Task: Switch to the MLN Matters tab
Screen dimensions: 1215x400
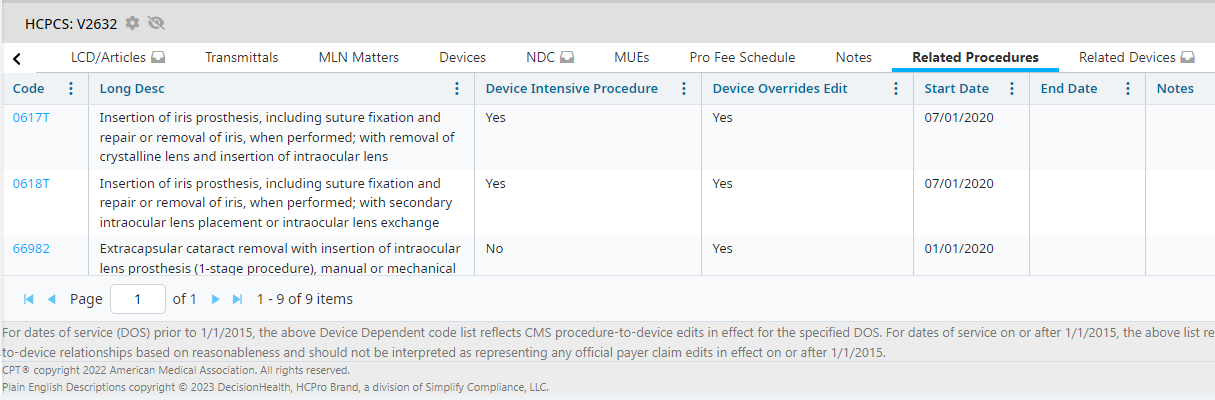Action: point(358,57)
